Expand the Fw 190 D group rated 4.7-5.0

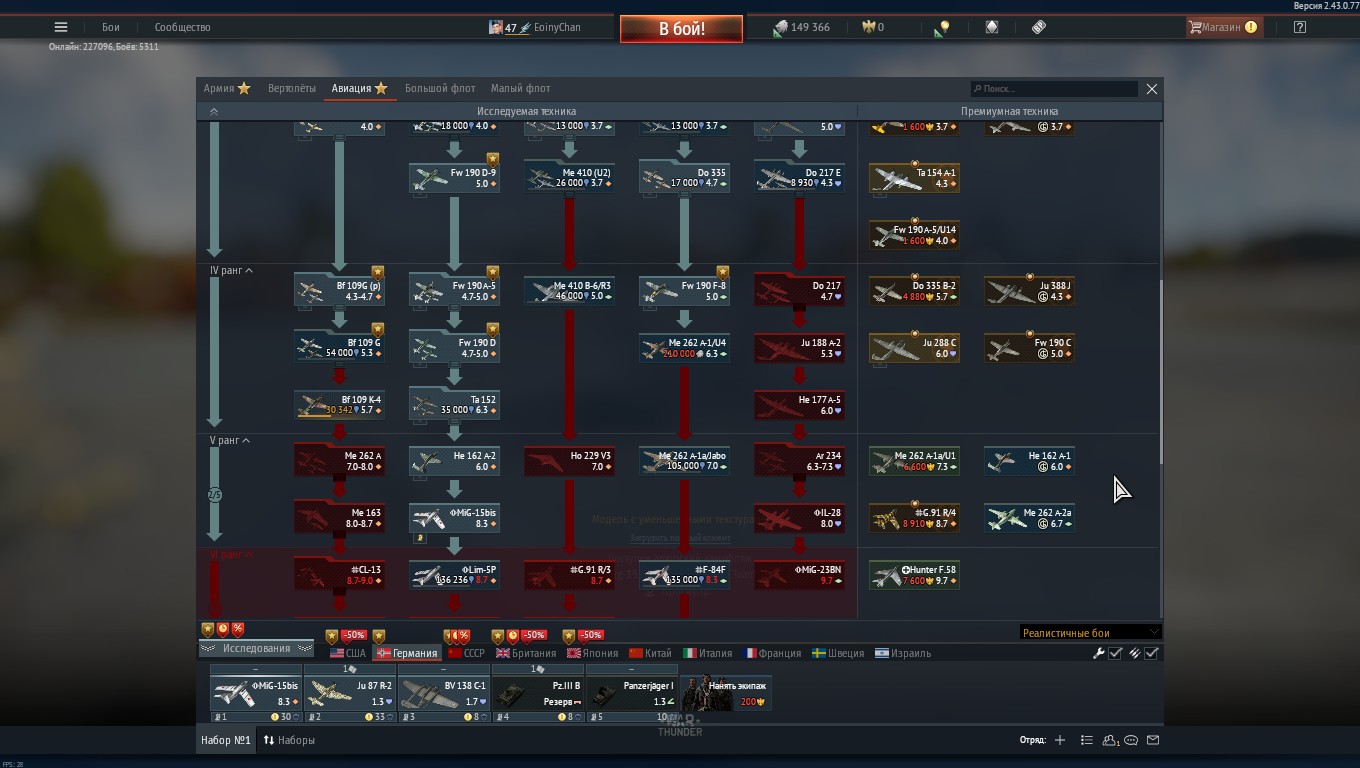(x=454, y=348)
